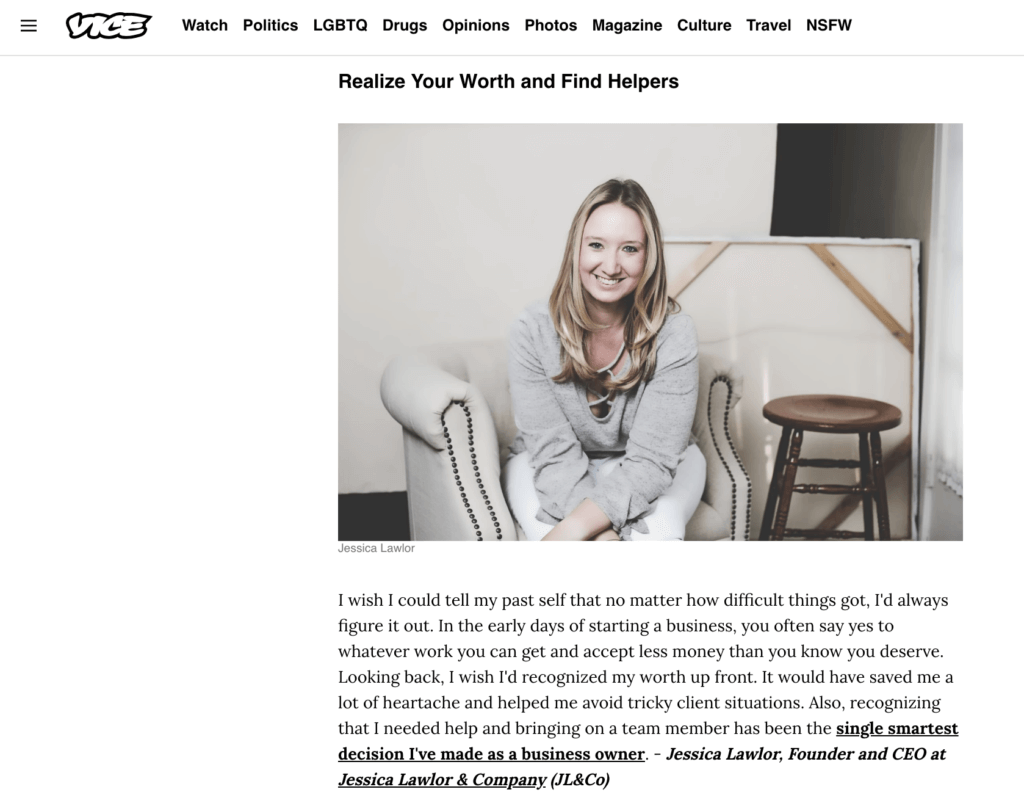
Task: Select Culture in the top nav
Action: (x=704, y=25)
